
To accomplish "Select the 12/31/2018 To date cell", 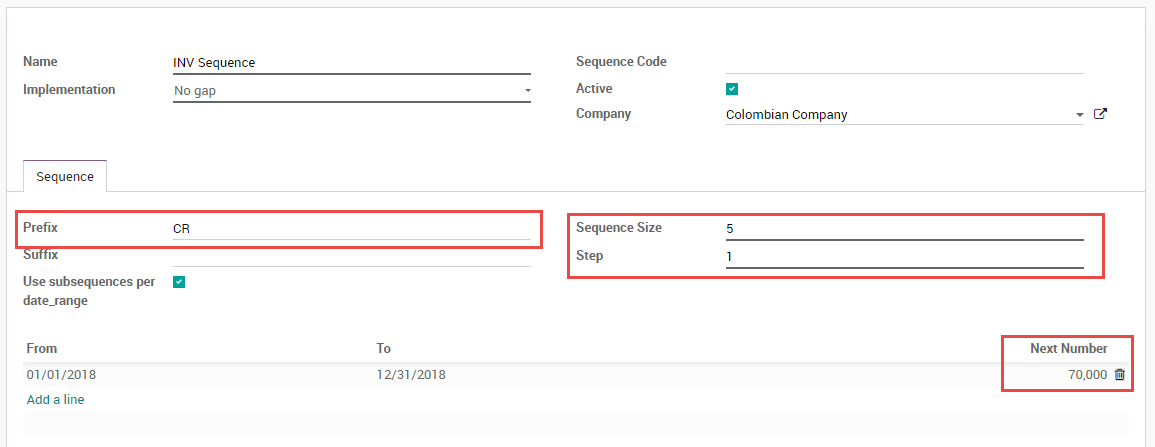I will tap(411, 375).
